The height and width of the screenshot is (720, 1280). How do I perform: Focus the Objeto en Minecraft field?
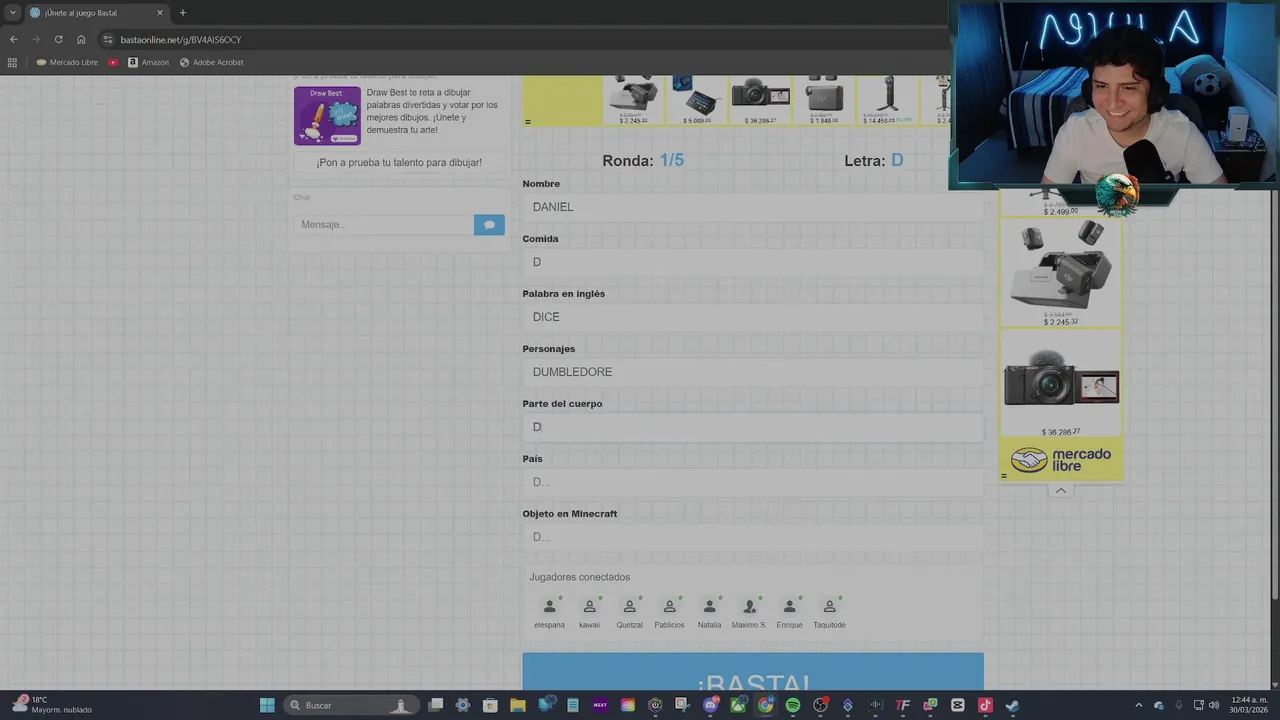click(x=752, y=537)
